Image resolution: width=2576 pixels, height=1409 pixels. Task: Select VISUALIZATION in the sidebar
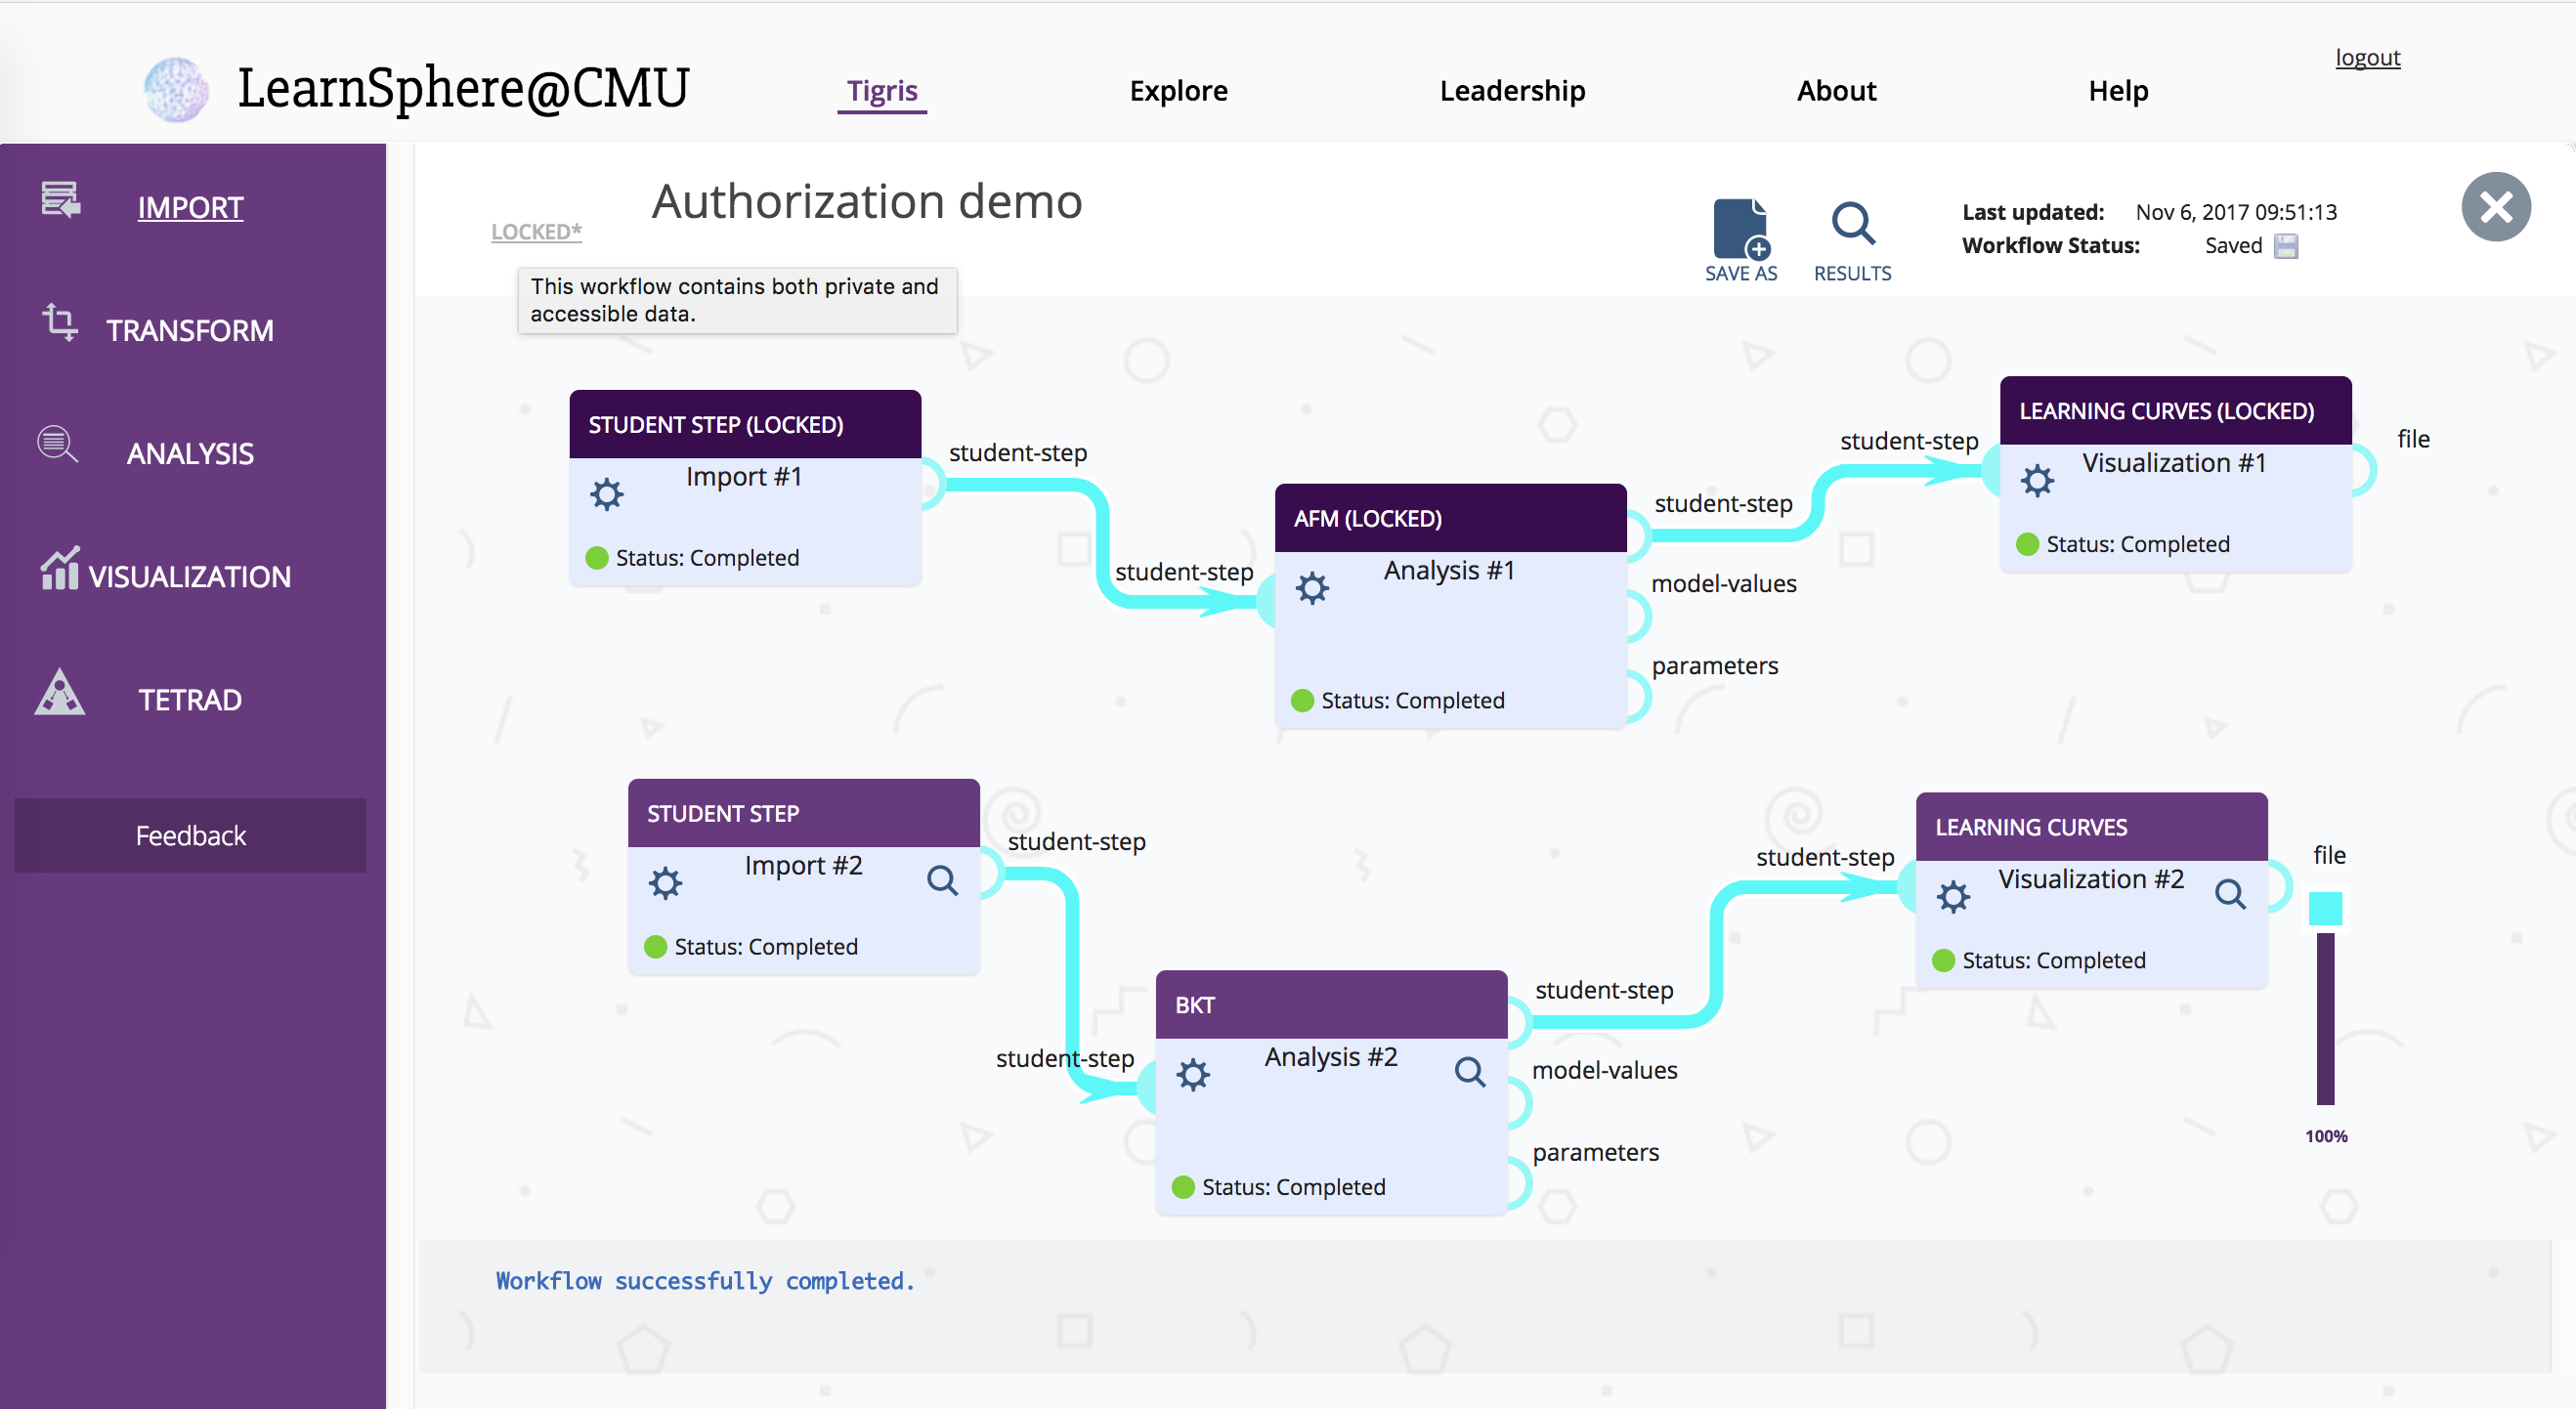point(190,577)
